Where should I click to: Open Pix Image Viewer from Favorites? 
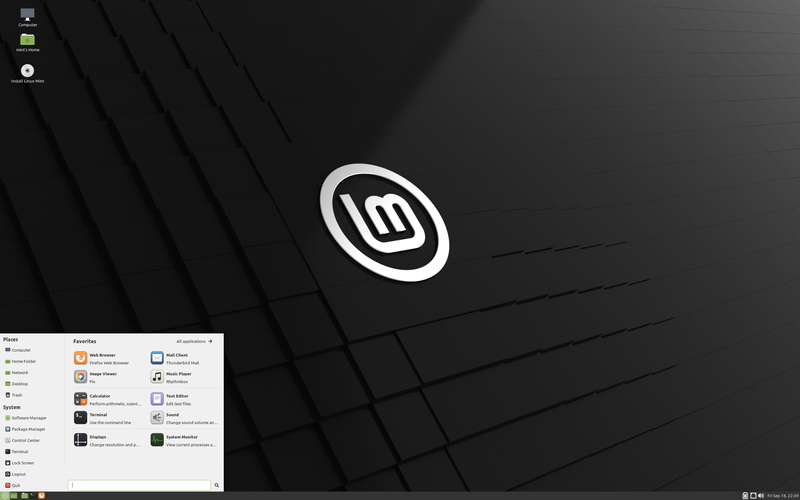click(107, 377)
